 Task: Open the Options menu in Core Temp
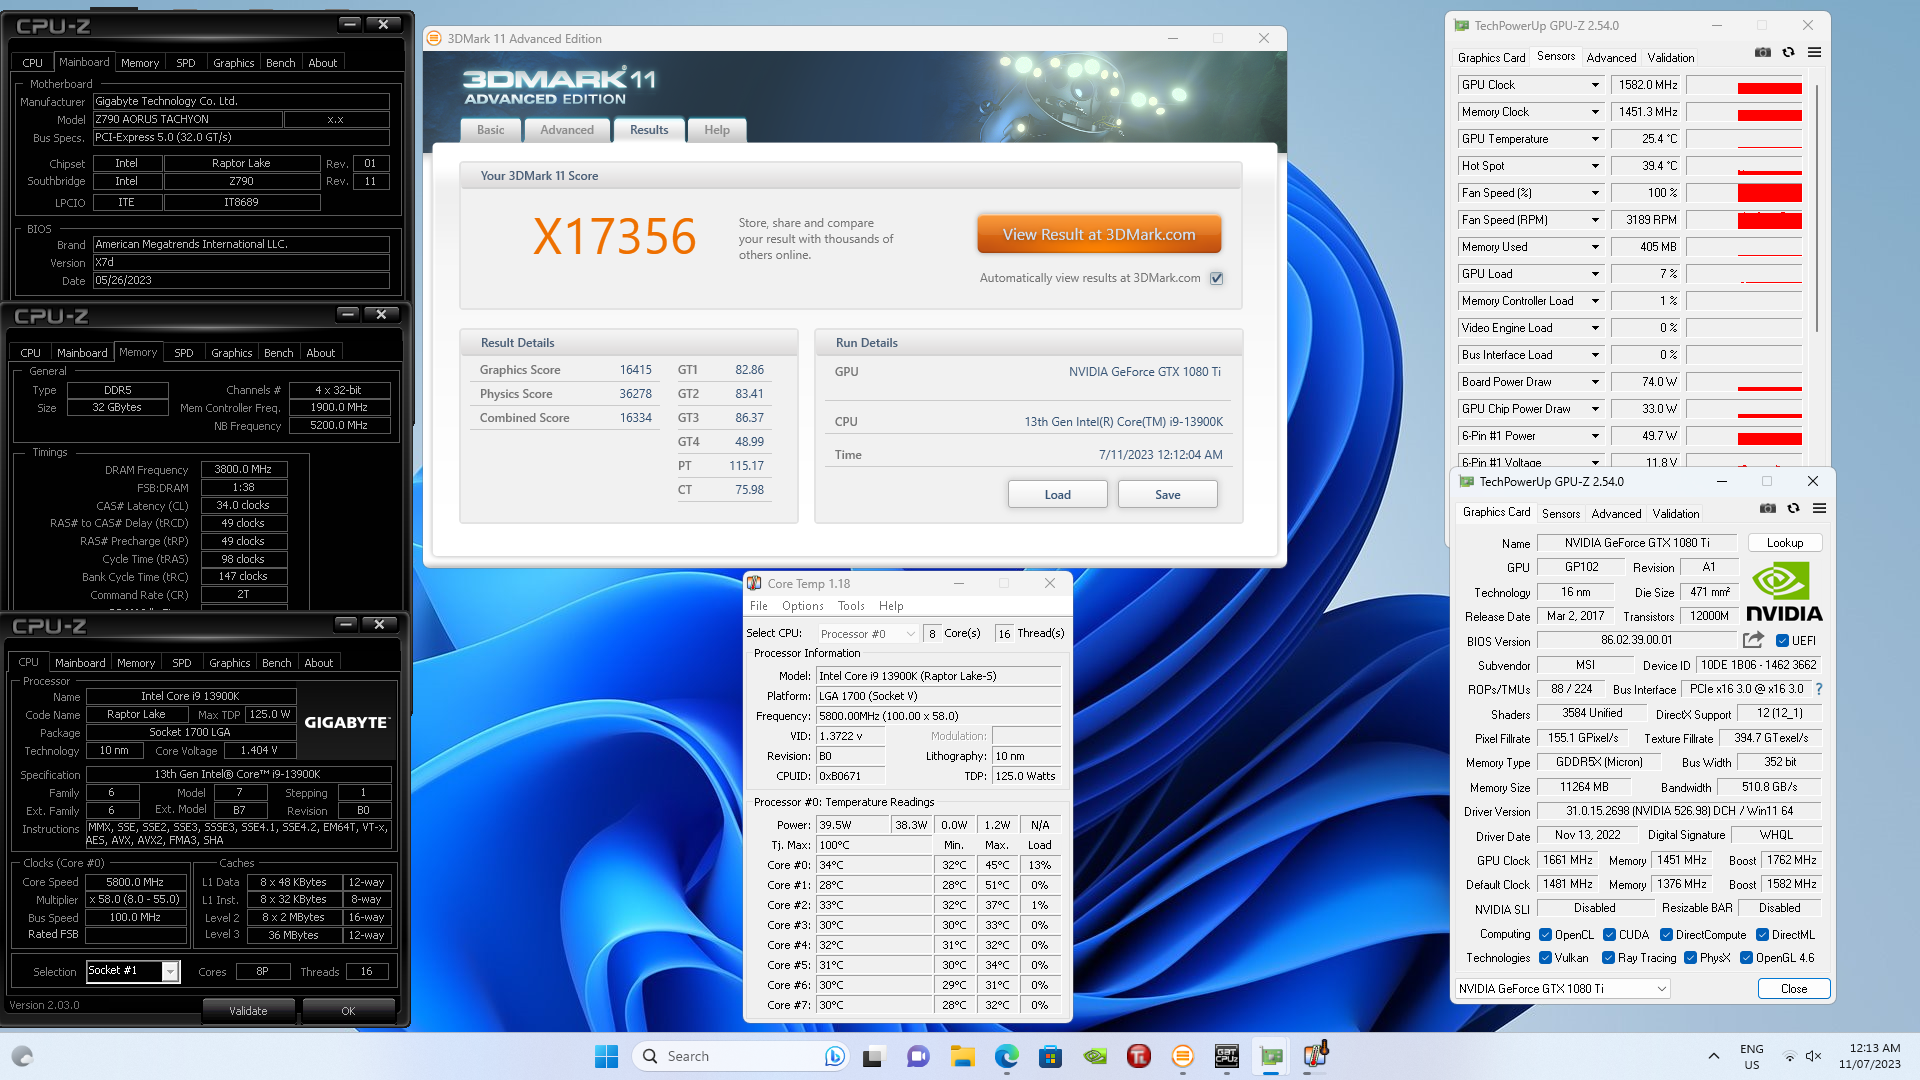[x=803, y=606]
